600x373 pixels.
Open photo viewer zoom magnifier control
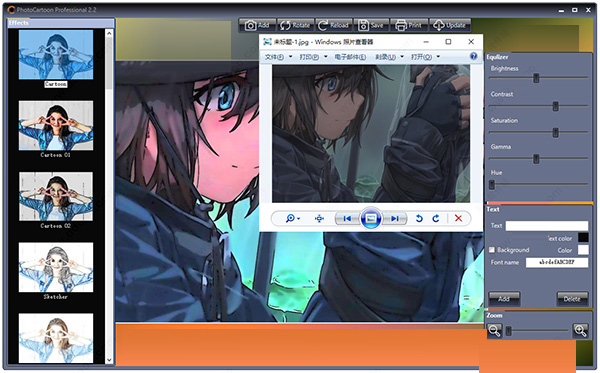[293, 218]
